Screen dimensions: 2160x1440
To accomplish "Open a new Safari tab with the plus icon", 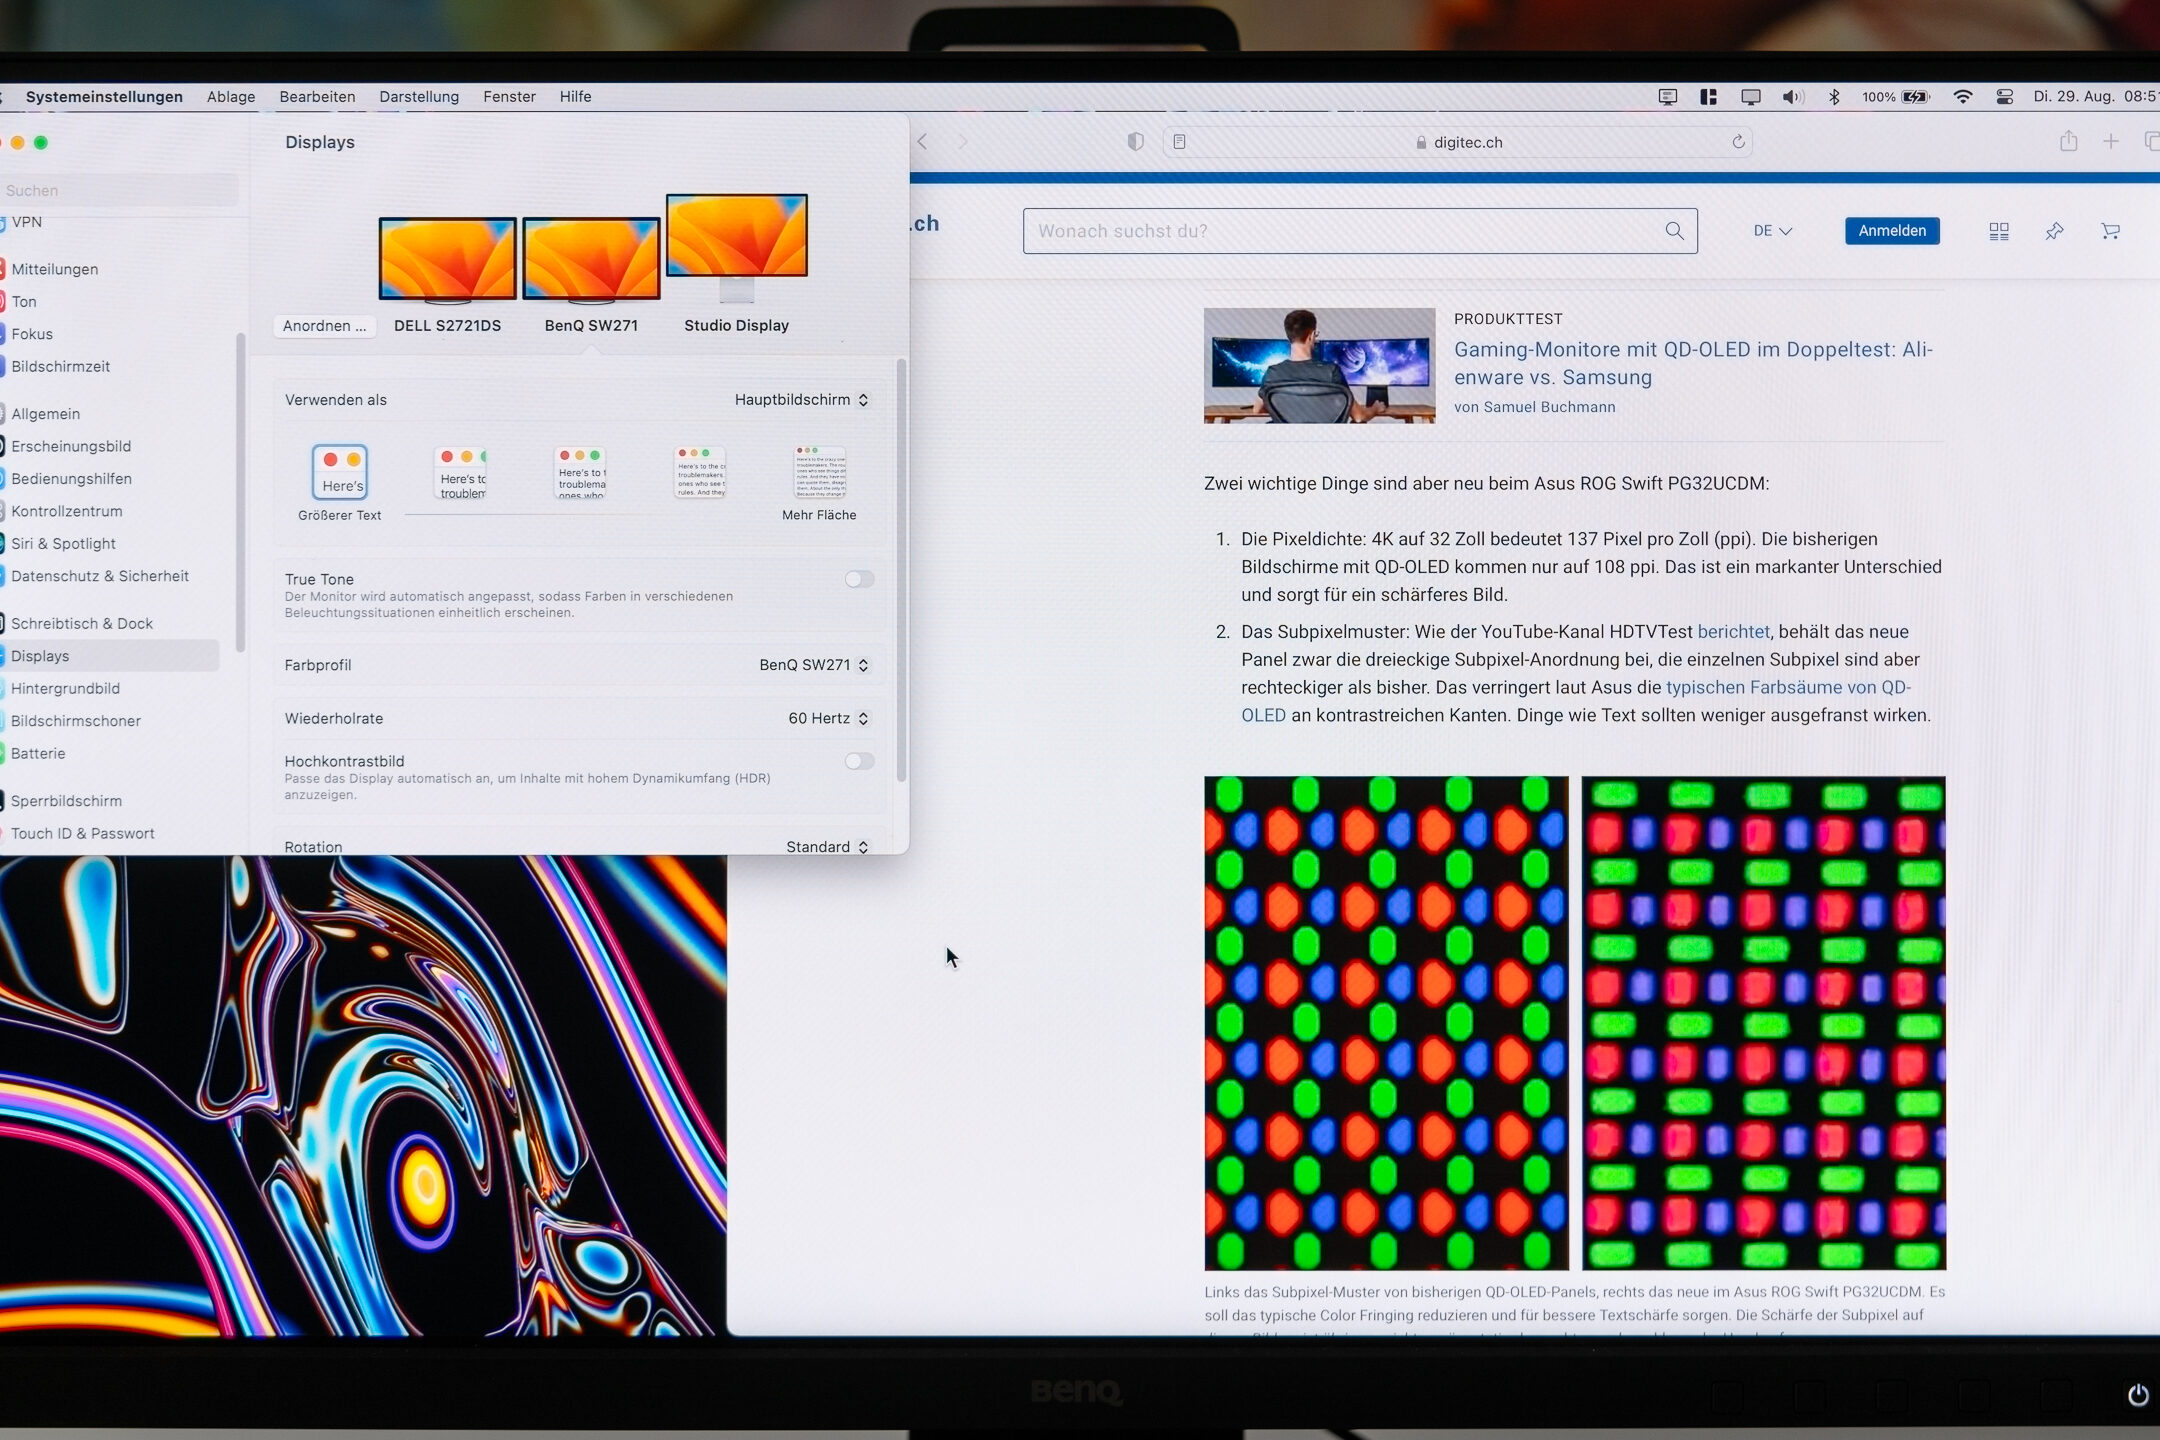I will [2110, 142].
